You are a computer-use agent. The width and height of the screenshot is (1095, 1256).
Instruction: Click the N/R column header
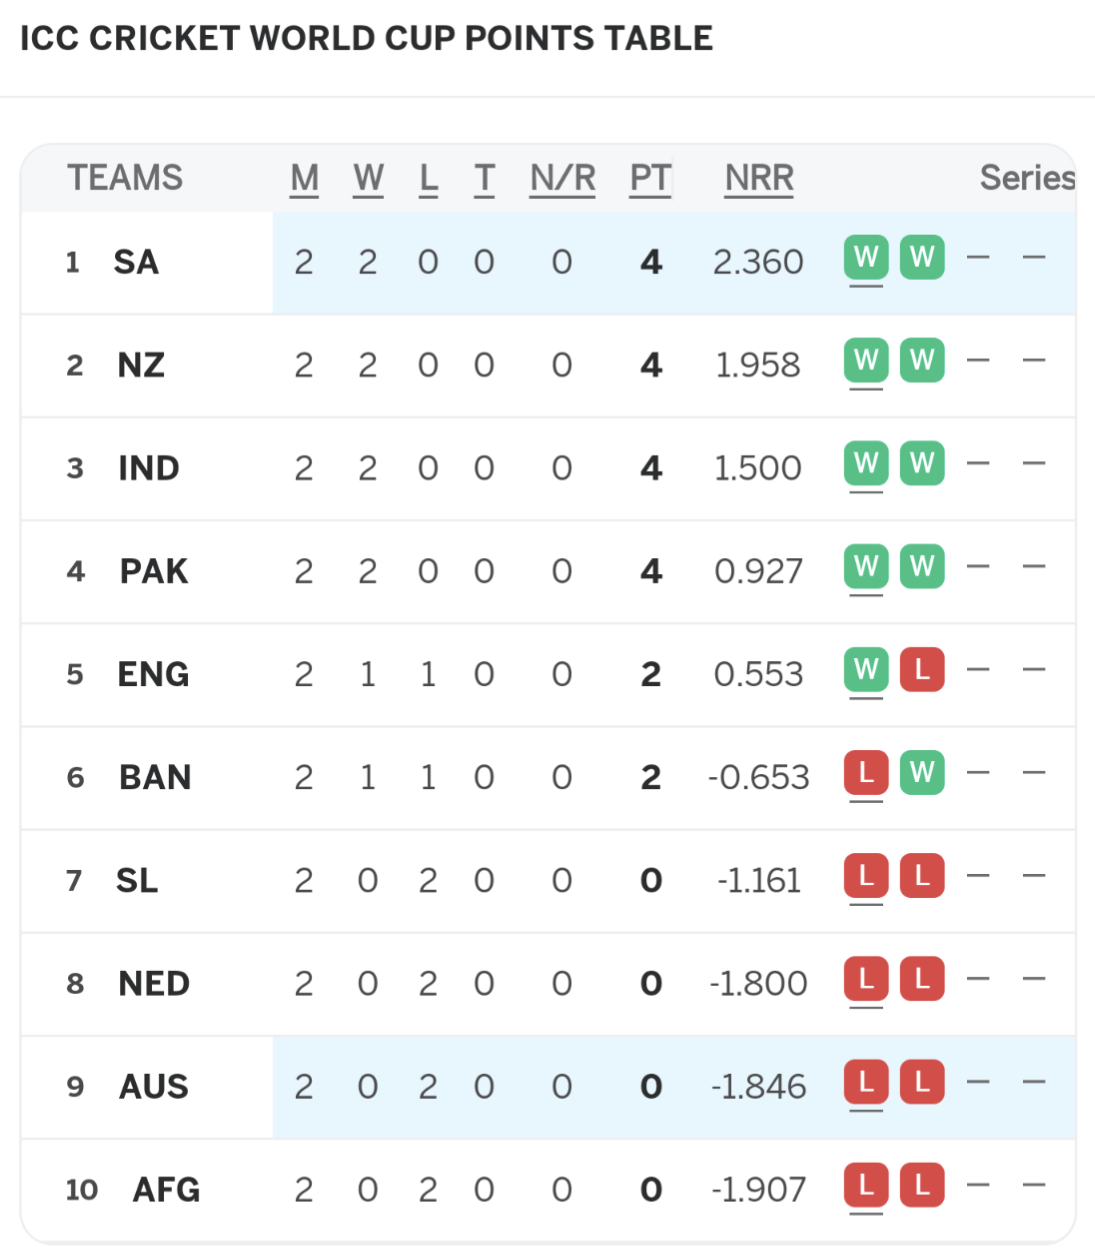562,178
